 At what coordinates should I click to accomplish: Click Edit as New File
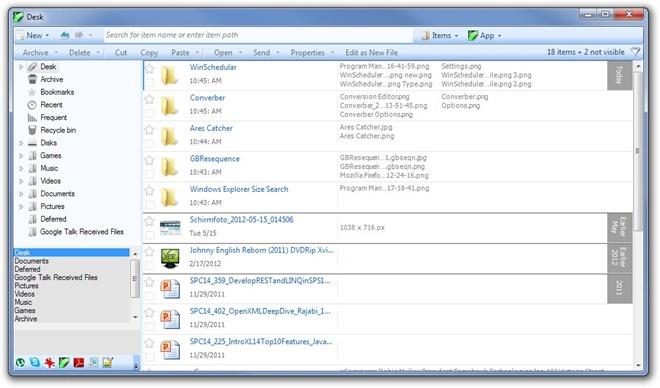click(x=371, y=53)
